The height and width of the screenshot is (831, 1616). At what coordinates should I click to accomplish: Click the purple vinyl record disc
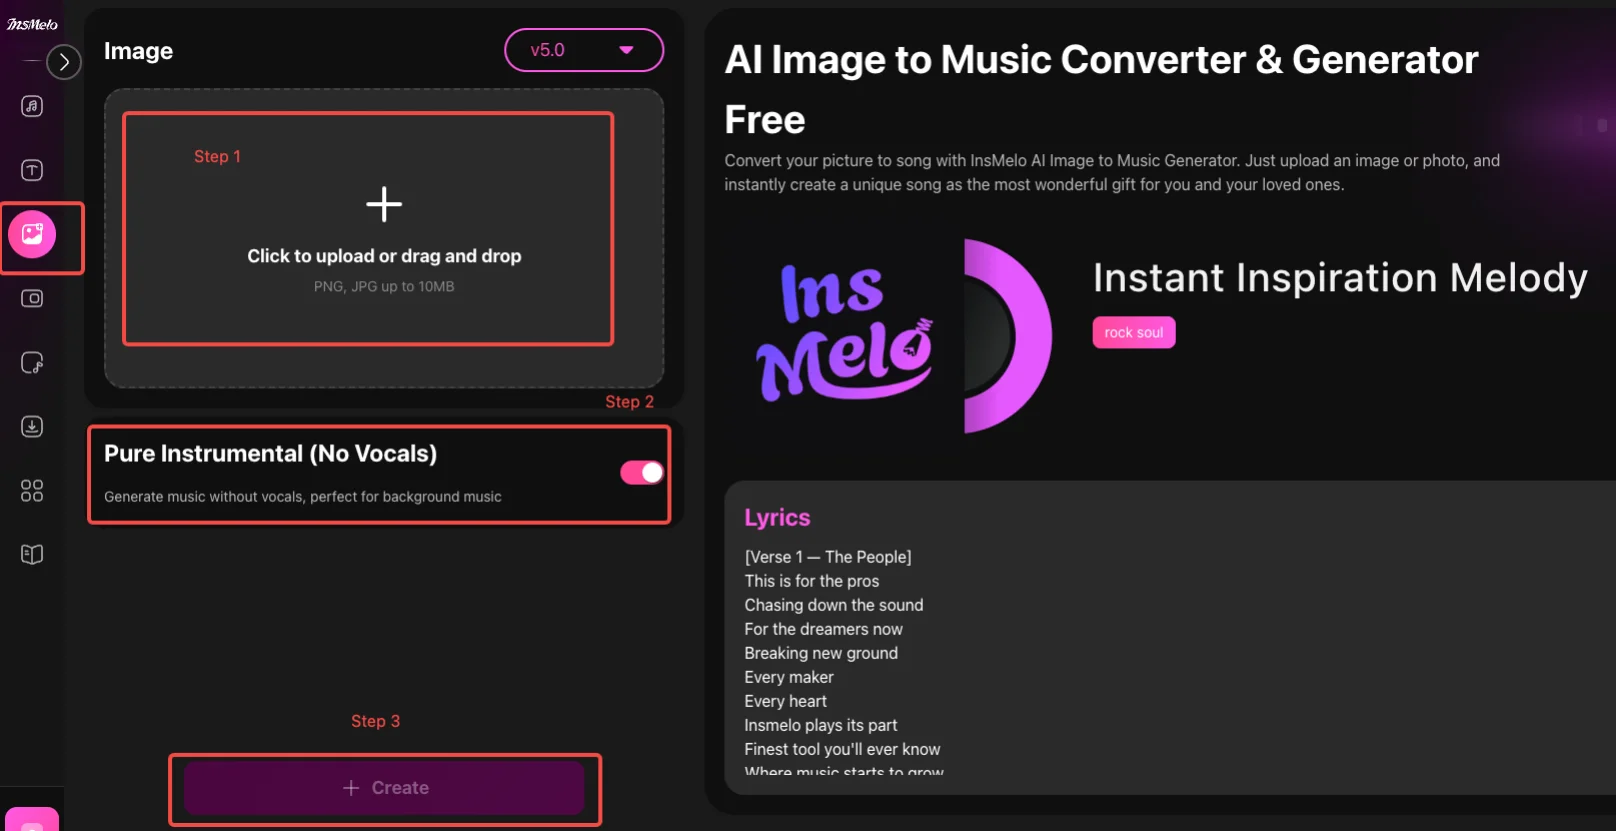tap(1008, 336)
